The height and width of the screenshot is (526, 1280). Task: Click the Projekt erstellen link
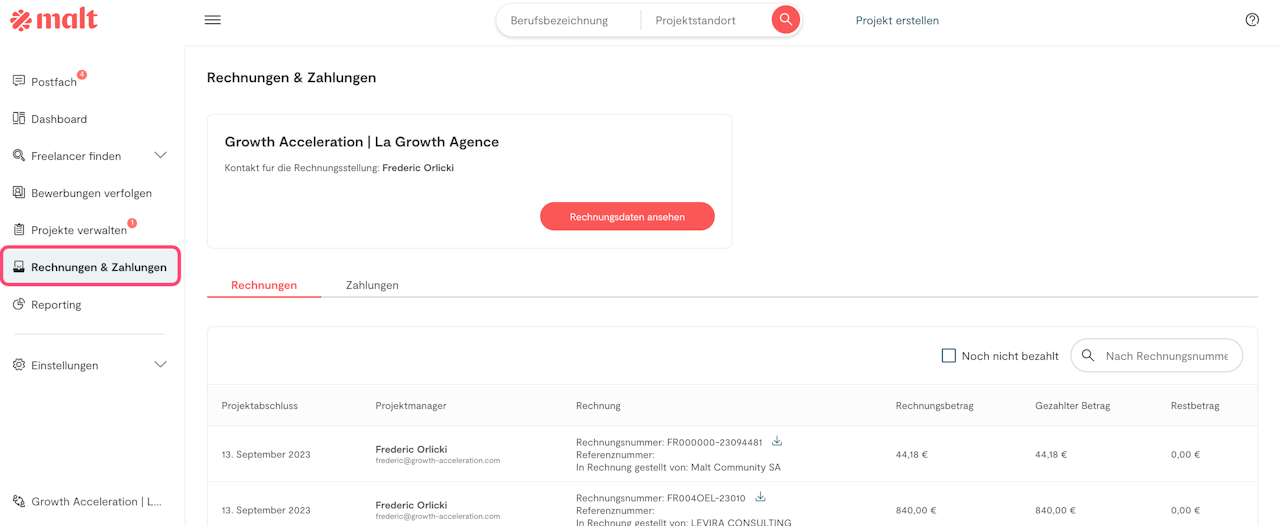pos(897,20)
